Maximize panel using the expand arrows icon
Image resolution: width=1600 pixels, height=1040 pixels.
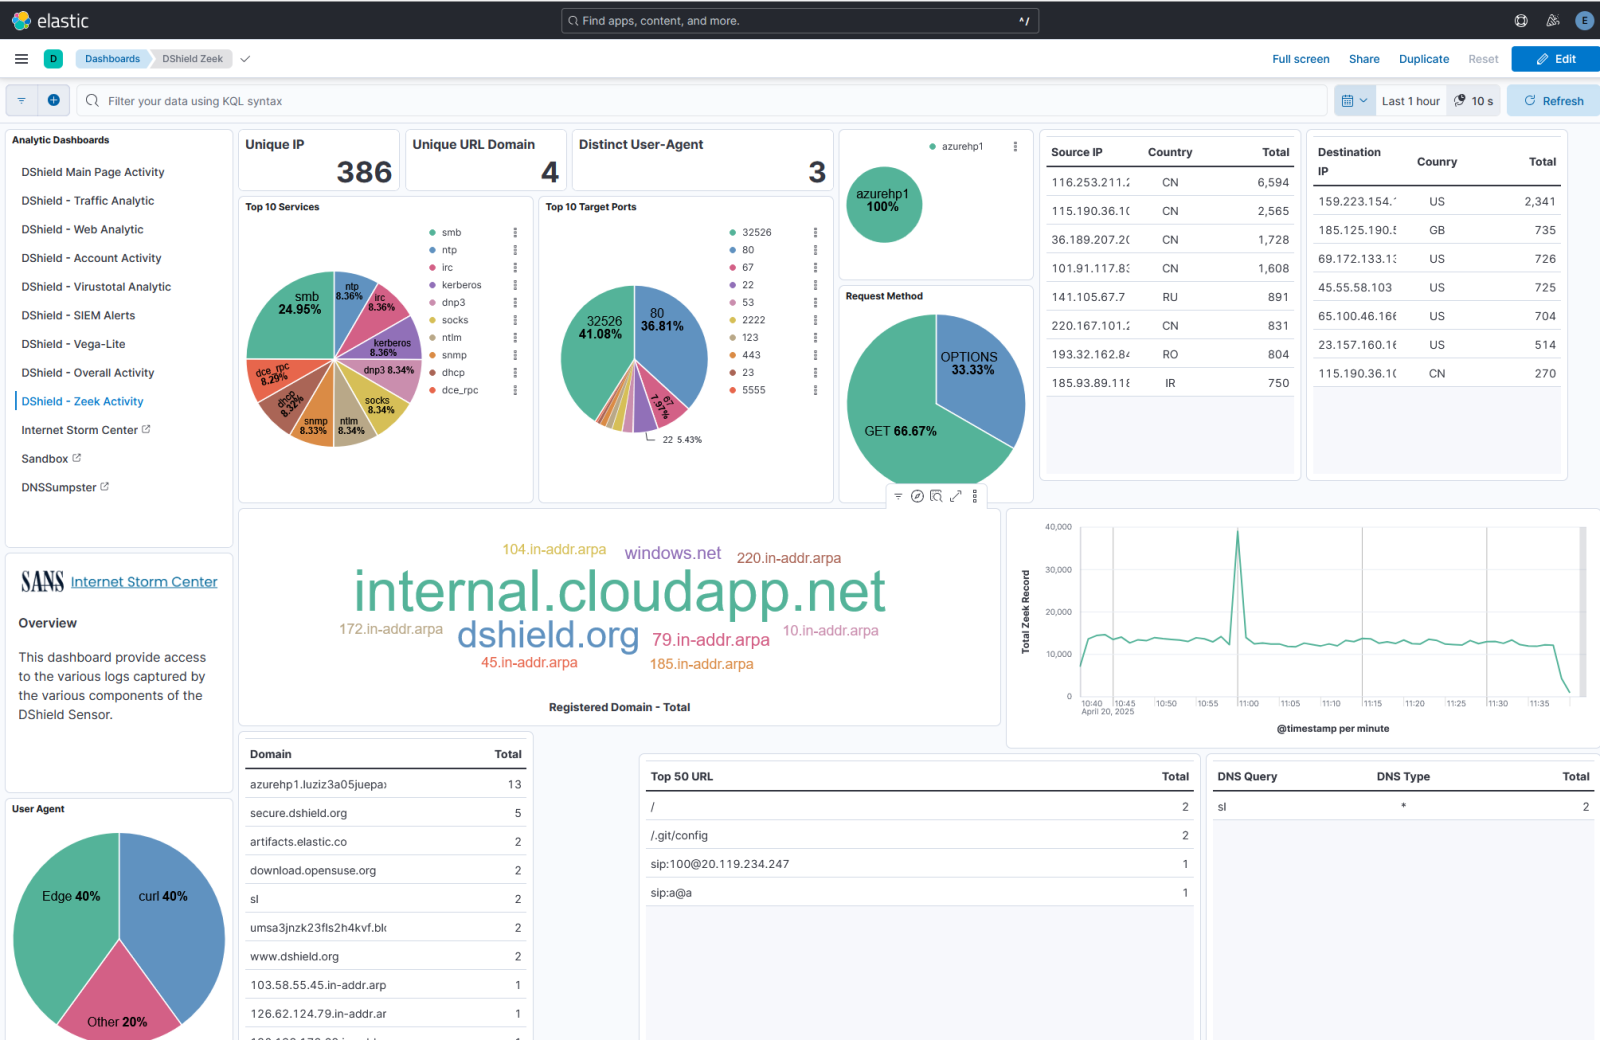955,496
